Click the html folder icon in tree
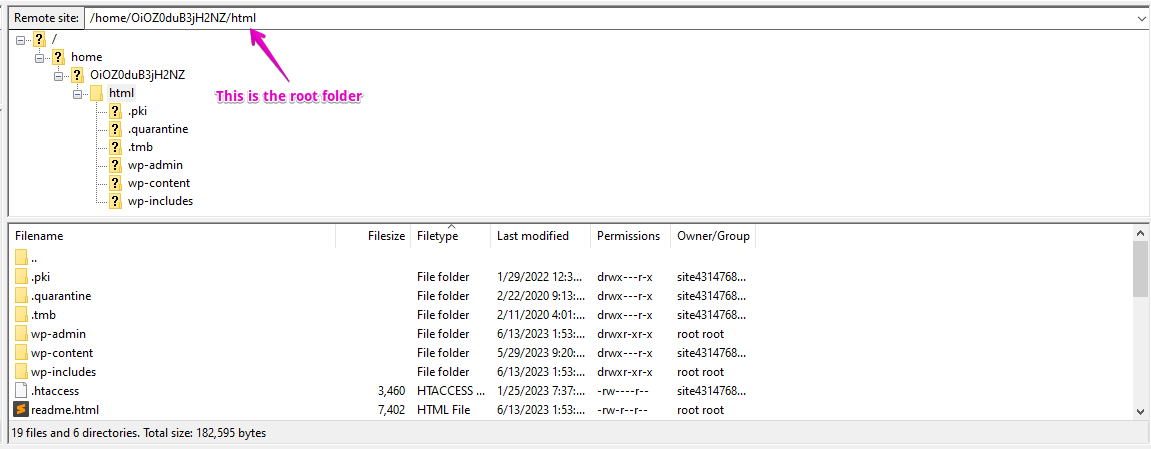This screenshot has width=1151, height=449. (x=96, y=93)
